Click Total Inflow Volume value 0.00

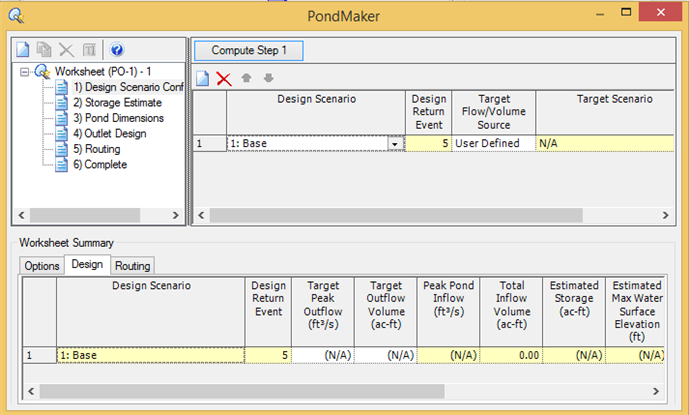click(x=511, y=355)
